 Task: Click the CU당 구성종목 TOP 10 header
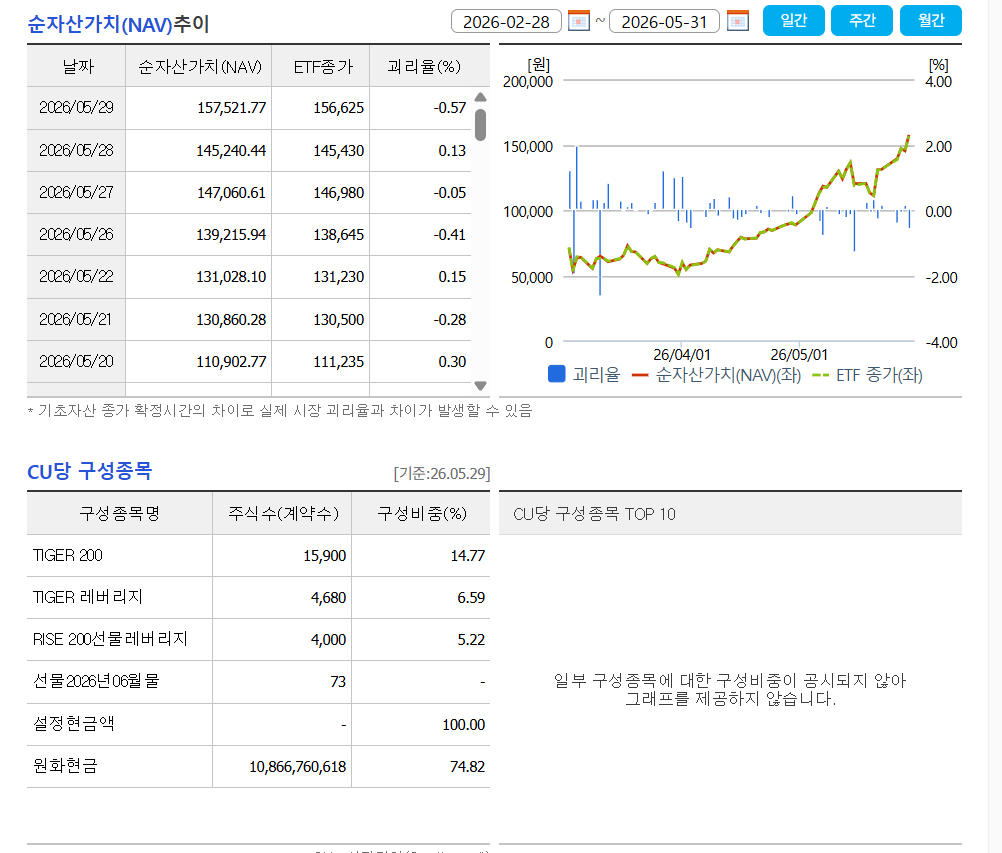pos(594,514)
